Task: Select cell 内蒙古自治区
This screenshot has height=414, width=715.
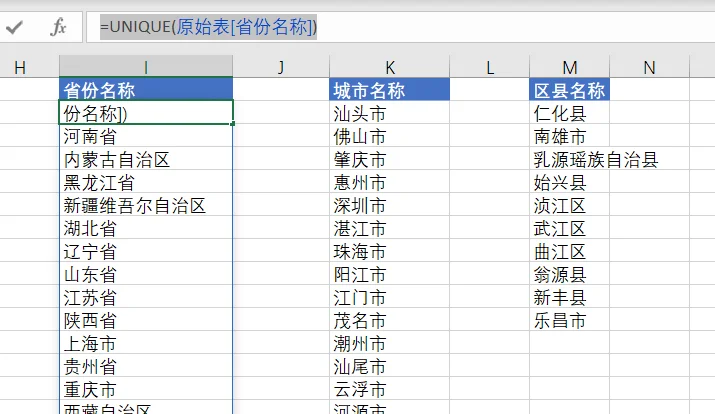Action: click(146, 158)
